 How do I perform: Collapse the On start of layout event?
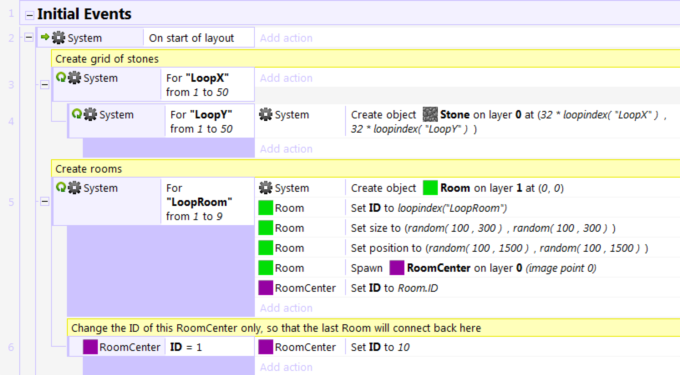click(29, 37)
